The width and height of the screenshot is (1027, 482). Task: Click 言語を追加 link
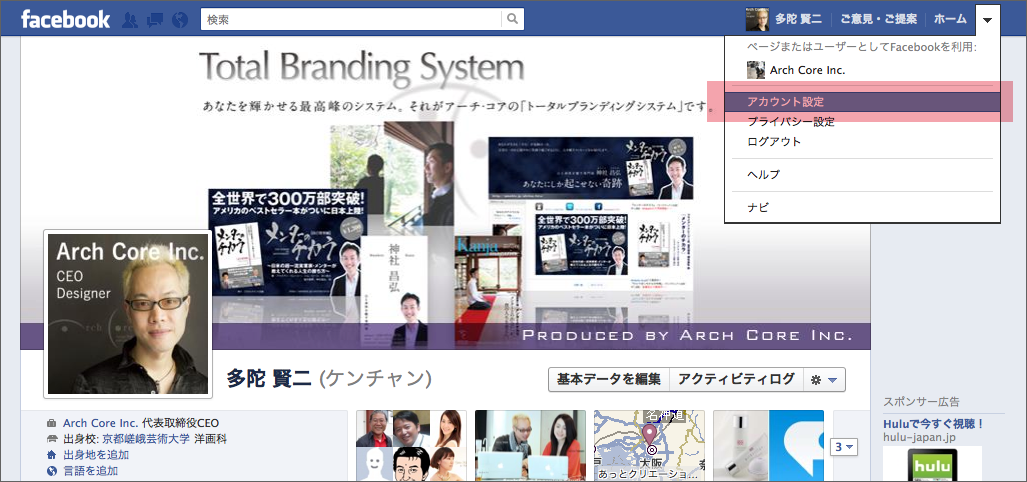(90, 470)
